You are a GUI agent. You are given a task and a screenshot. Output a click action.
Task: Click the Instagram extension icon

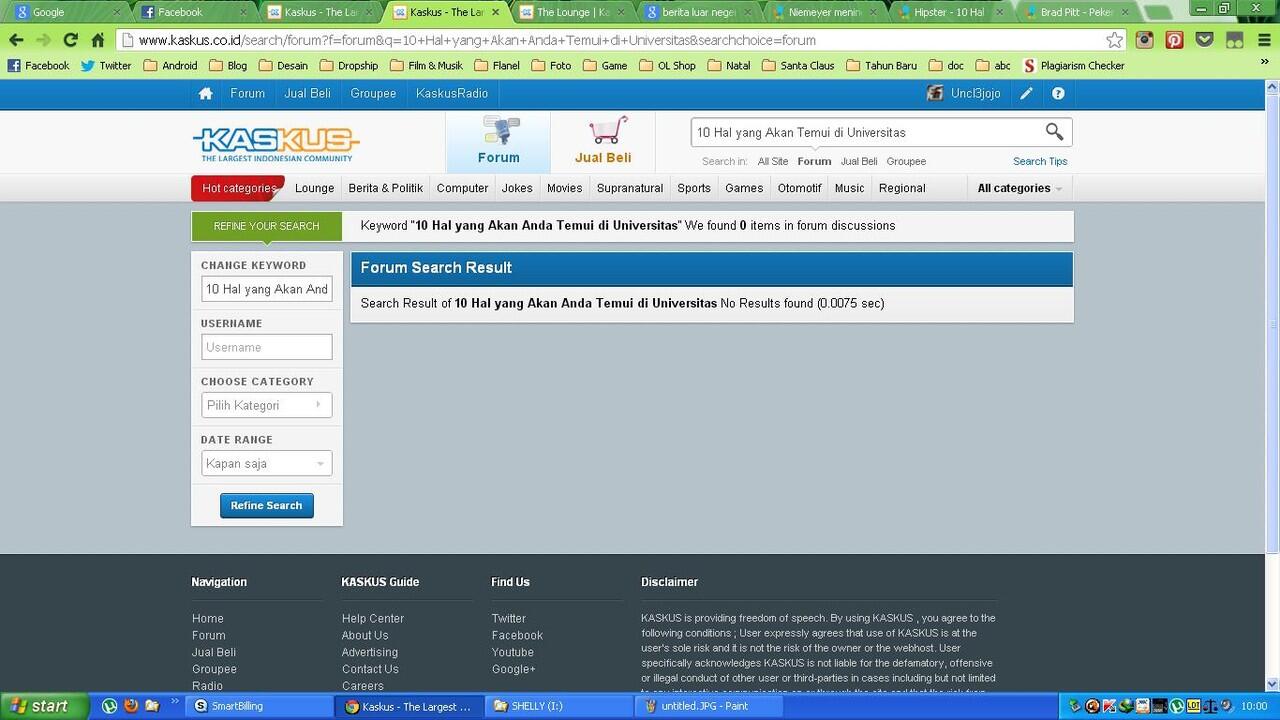pos(1145,40)
